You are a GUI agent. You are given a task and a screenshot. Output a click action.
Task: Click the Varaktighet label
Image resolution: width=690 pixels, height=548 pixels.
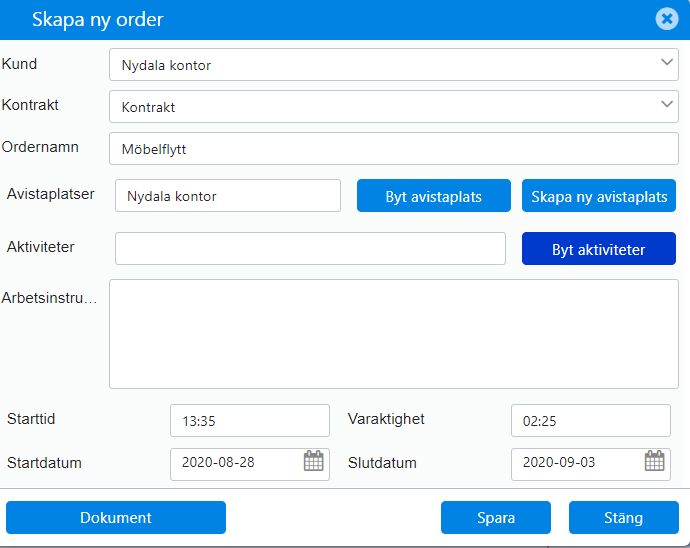point(386,419)
